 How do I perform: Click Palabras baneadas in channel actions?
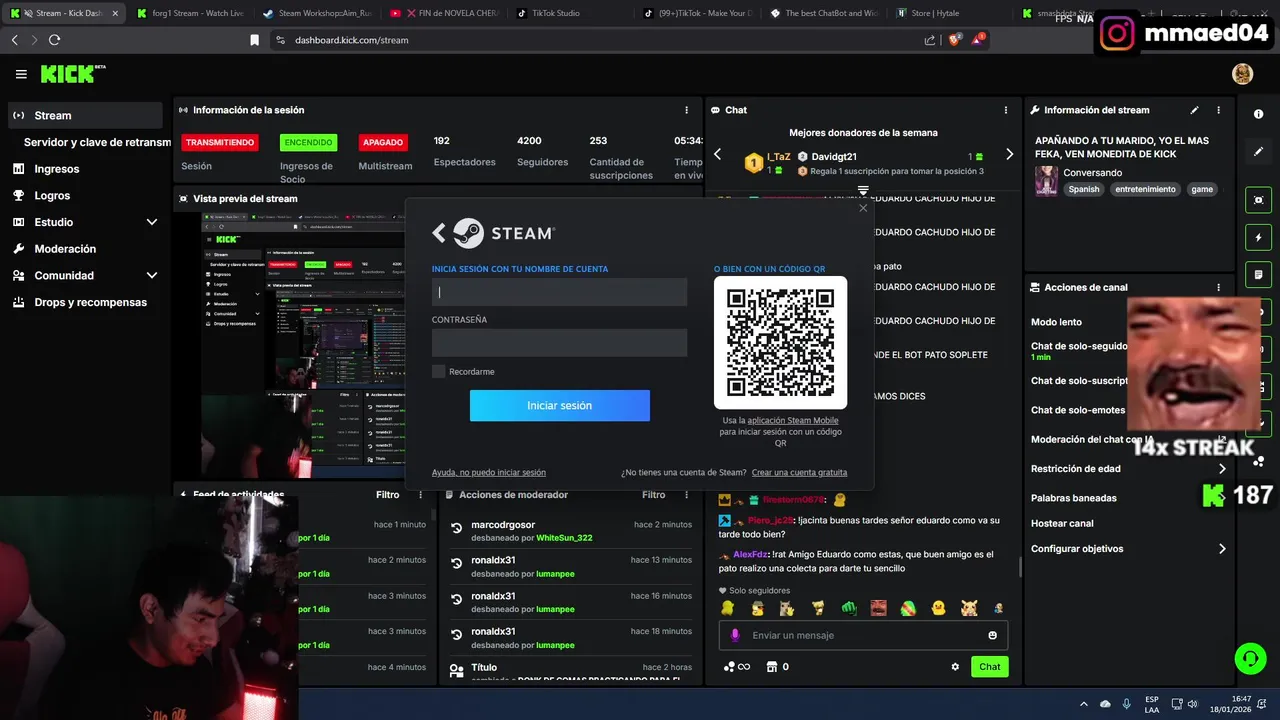point(1074,498)
